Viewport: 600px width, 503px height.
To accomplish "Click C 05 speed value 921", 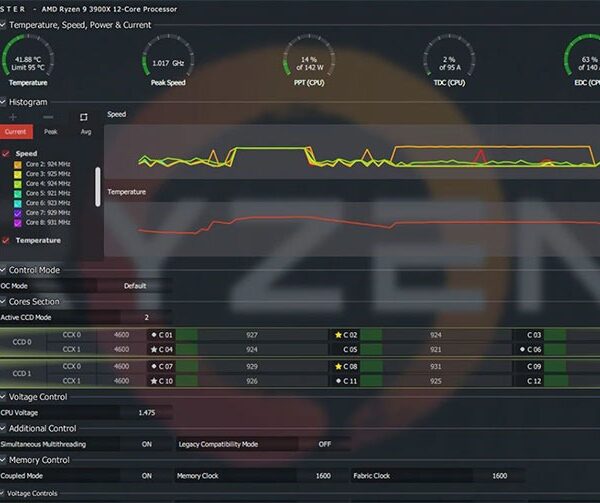I will coord(435,349).
